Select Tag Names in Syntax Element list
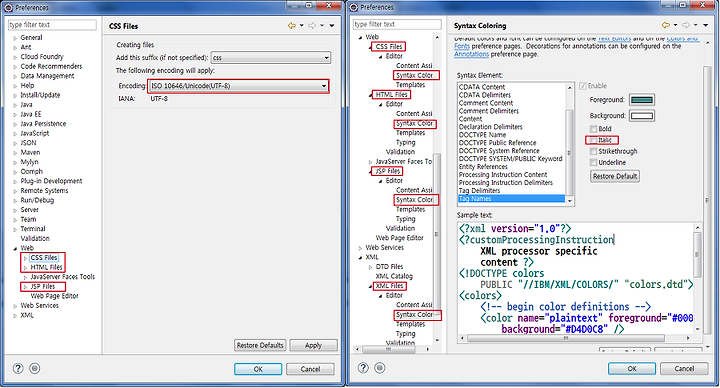Image resolution: width=720 pixels, height=388 pixels. (512, 199)
